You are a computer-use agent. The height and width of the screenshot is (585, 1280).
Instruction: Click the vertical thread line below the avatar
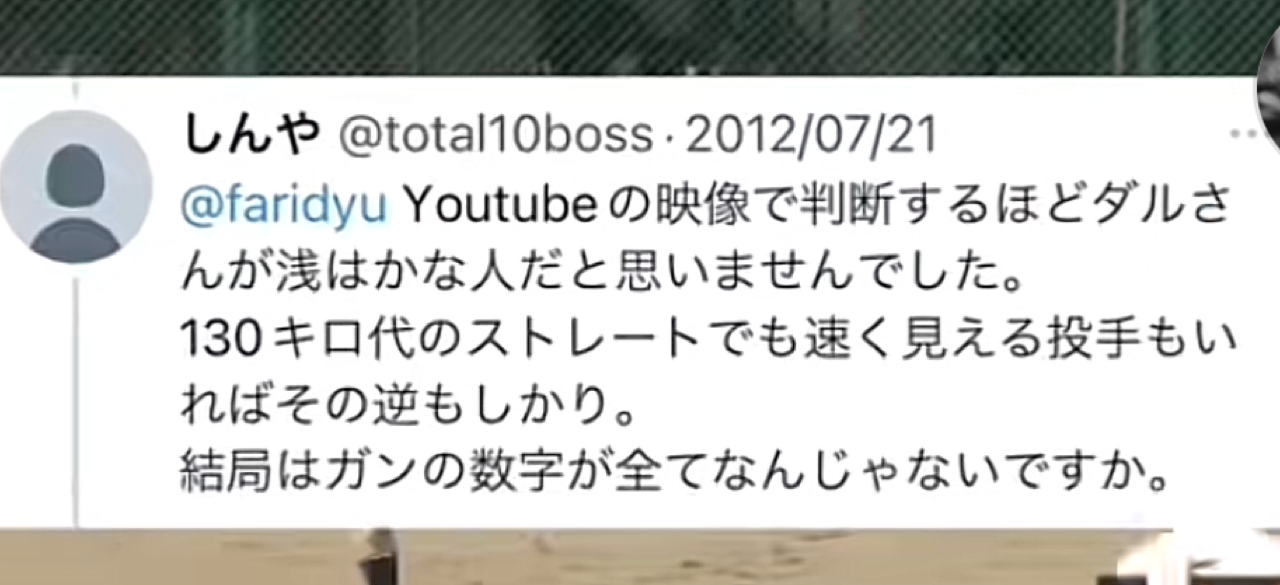[76, 395]
